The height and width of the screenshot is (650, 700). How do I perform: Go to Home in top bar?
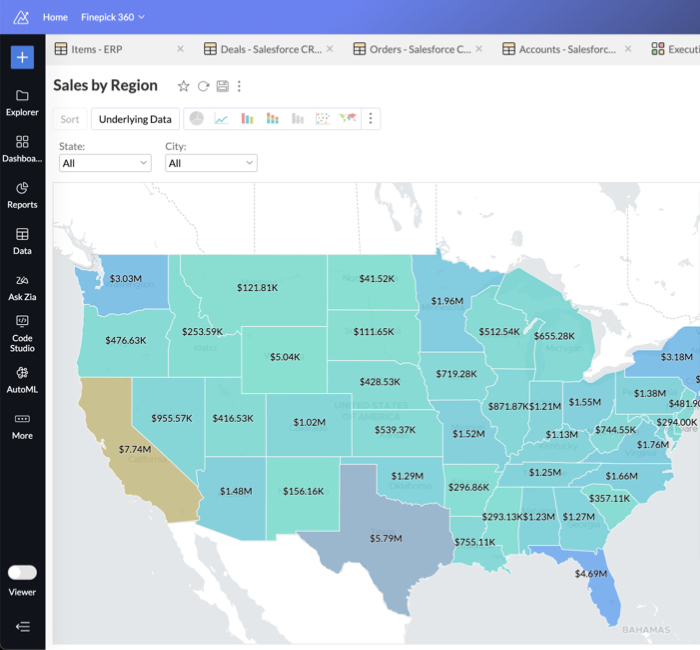56,17
